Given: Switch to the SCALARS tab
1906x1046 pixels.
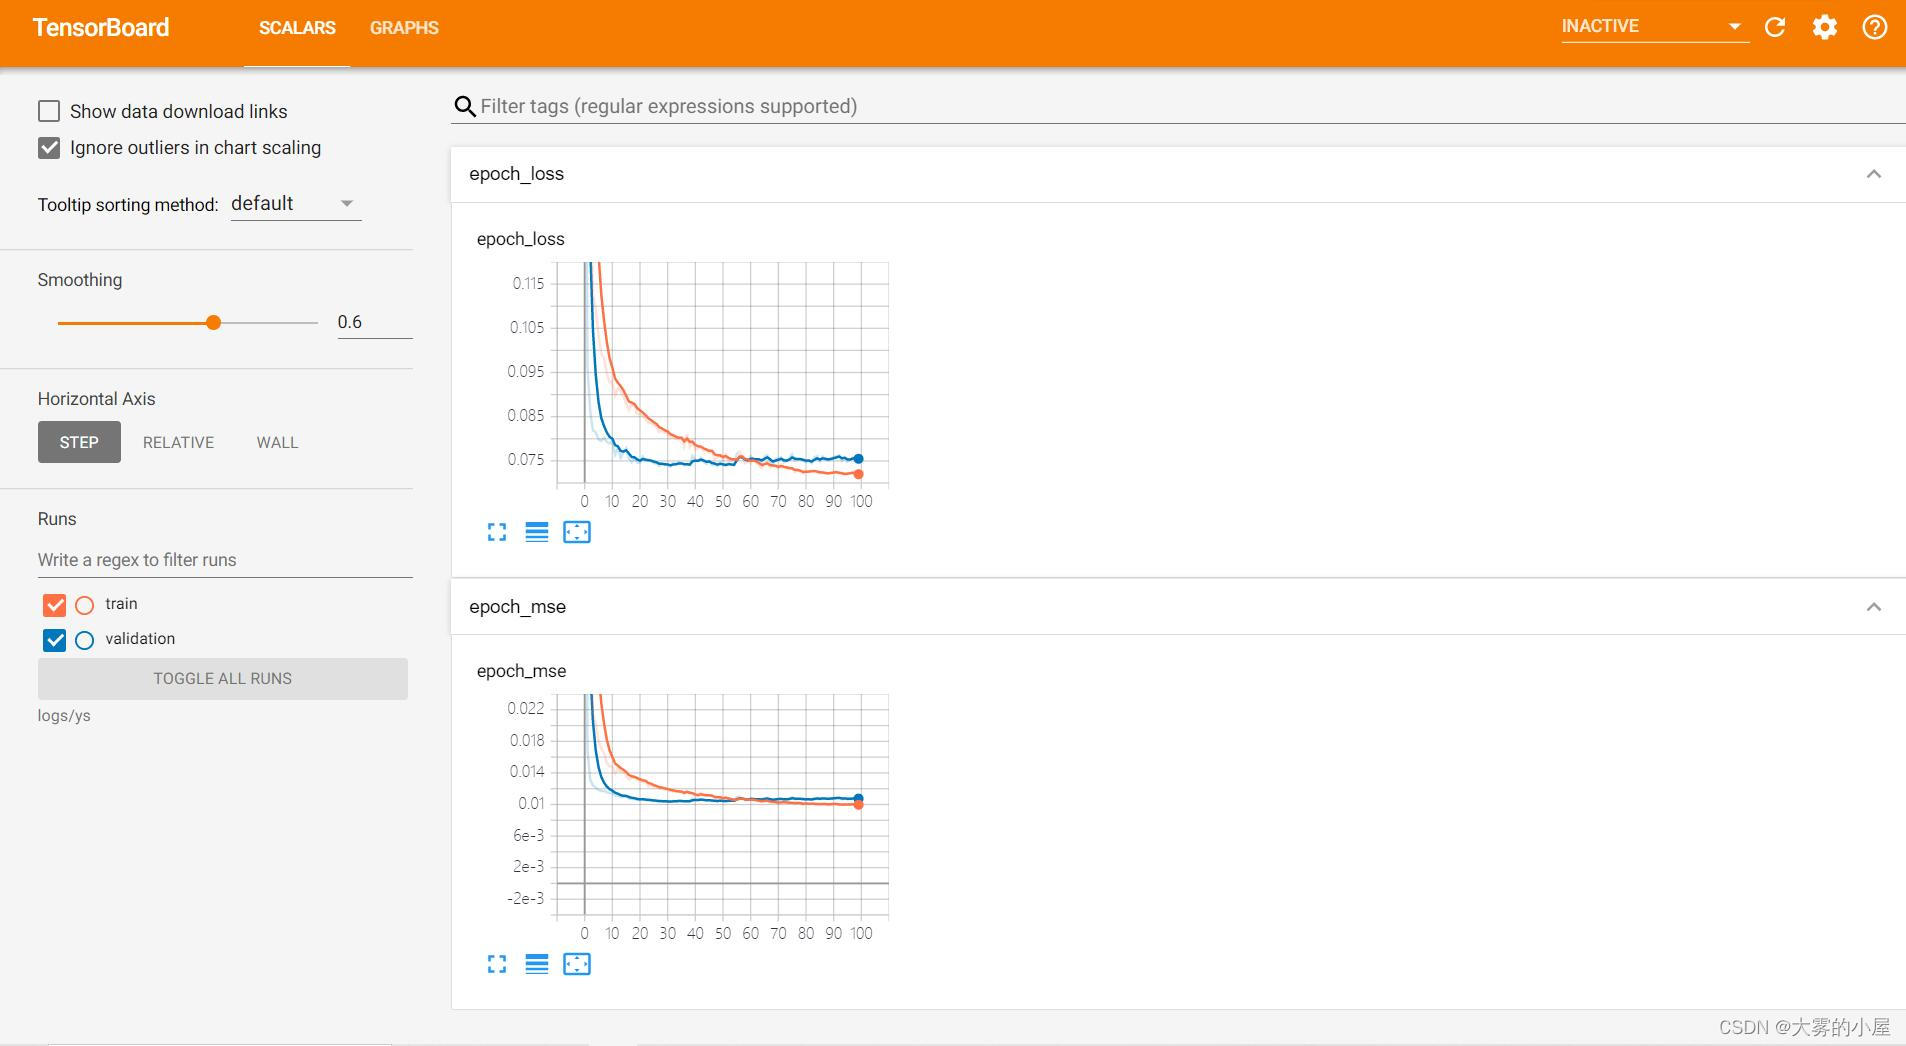Looking at the screenshot, I should click(x=297, y=28).
